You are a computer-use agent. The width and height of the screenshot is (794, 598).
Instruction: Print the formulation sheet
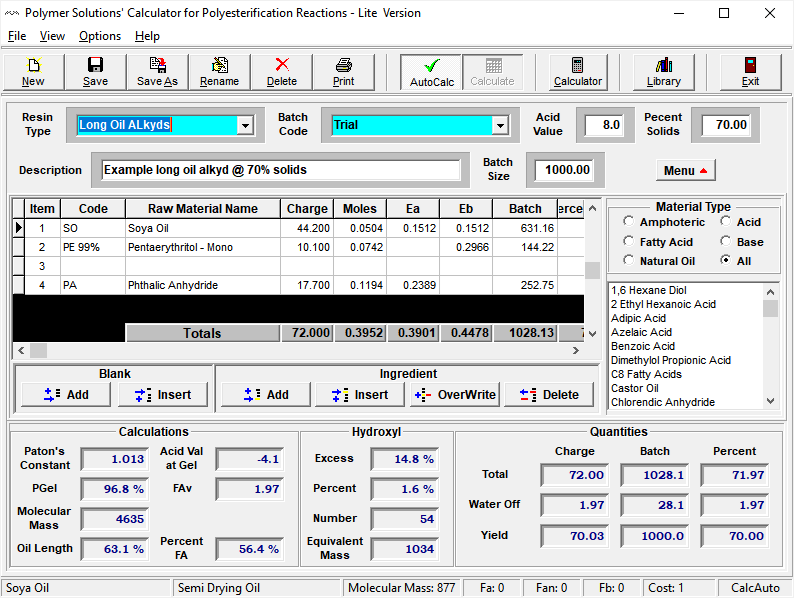(343, 72)
